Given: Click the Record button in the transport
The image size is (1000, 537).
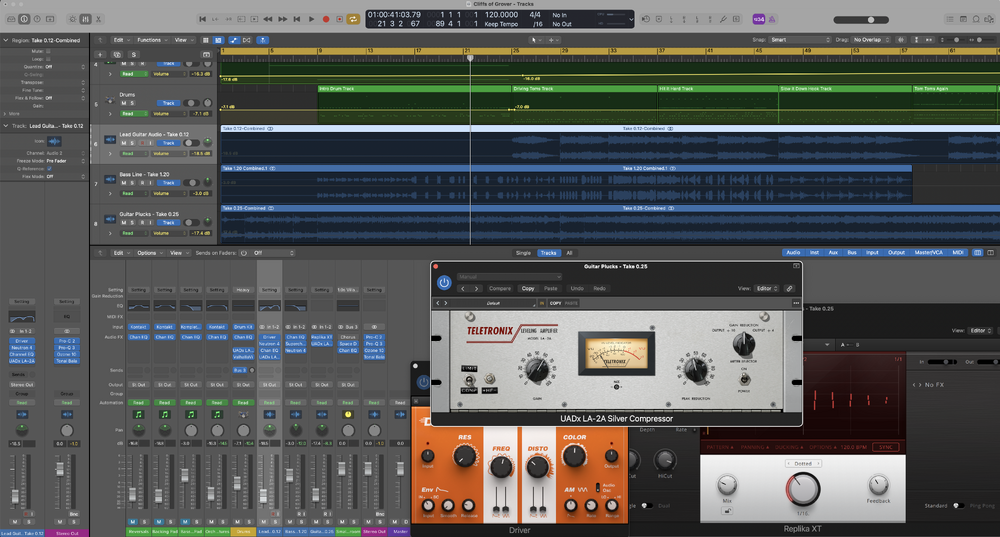Looking at the screenshot, I should click(326, 19).
